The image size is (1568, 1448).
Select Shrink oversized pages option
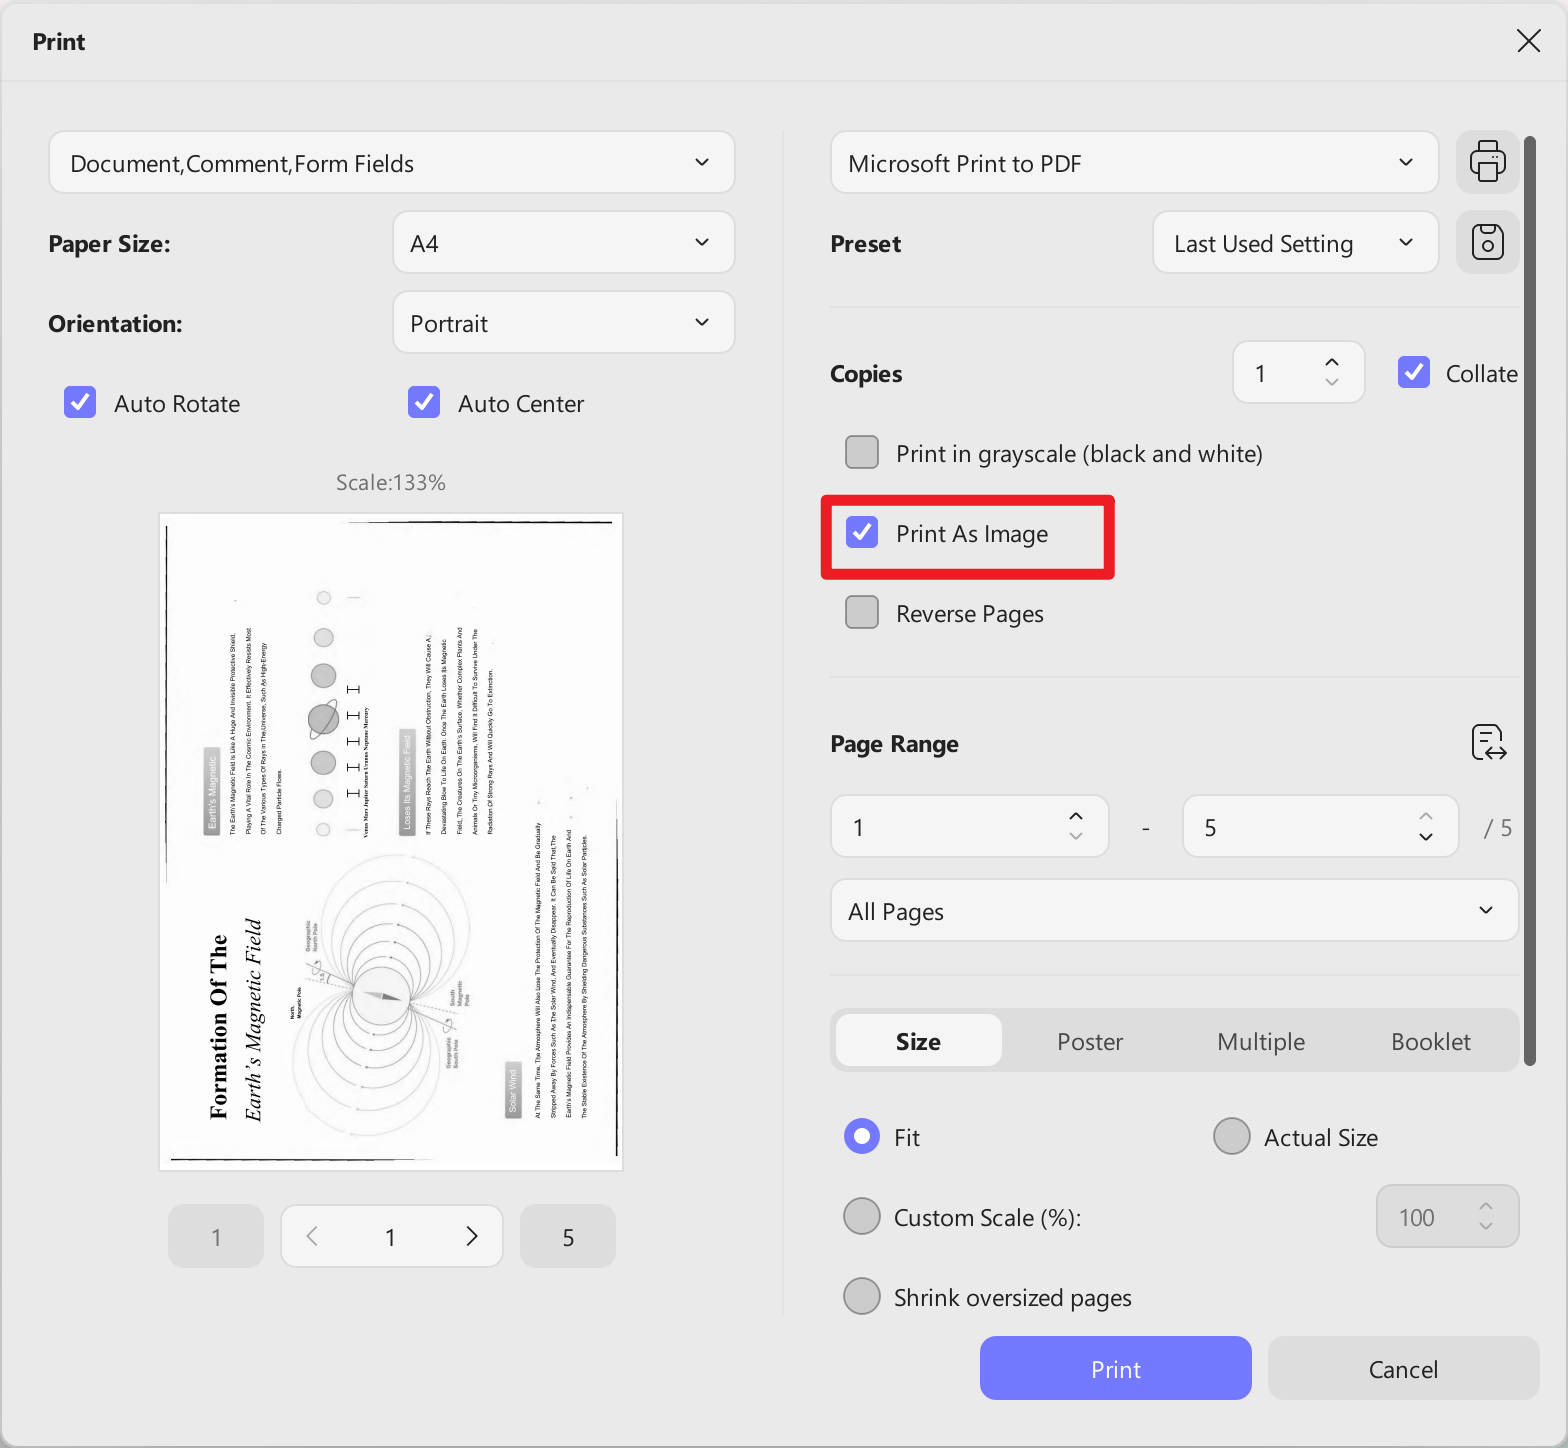862,1296
